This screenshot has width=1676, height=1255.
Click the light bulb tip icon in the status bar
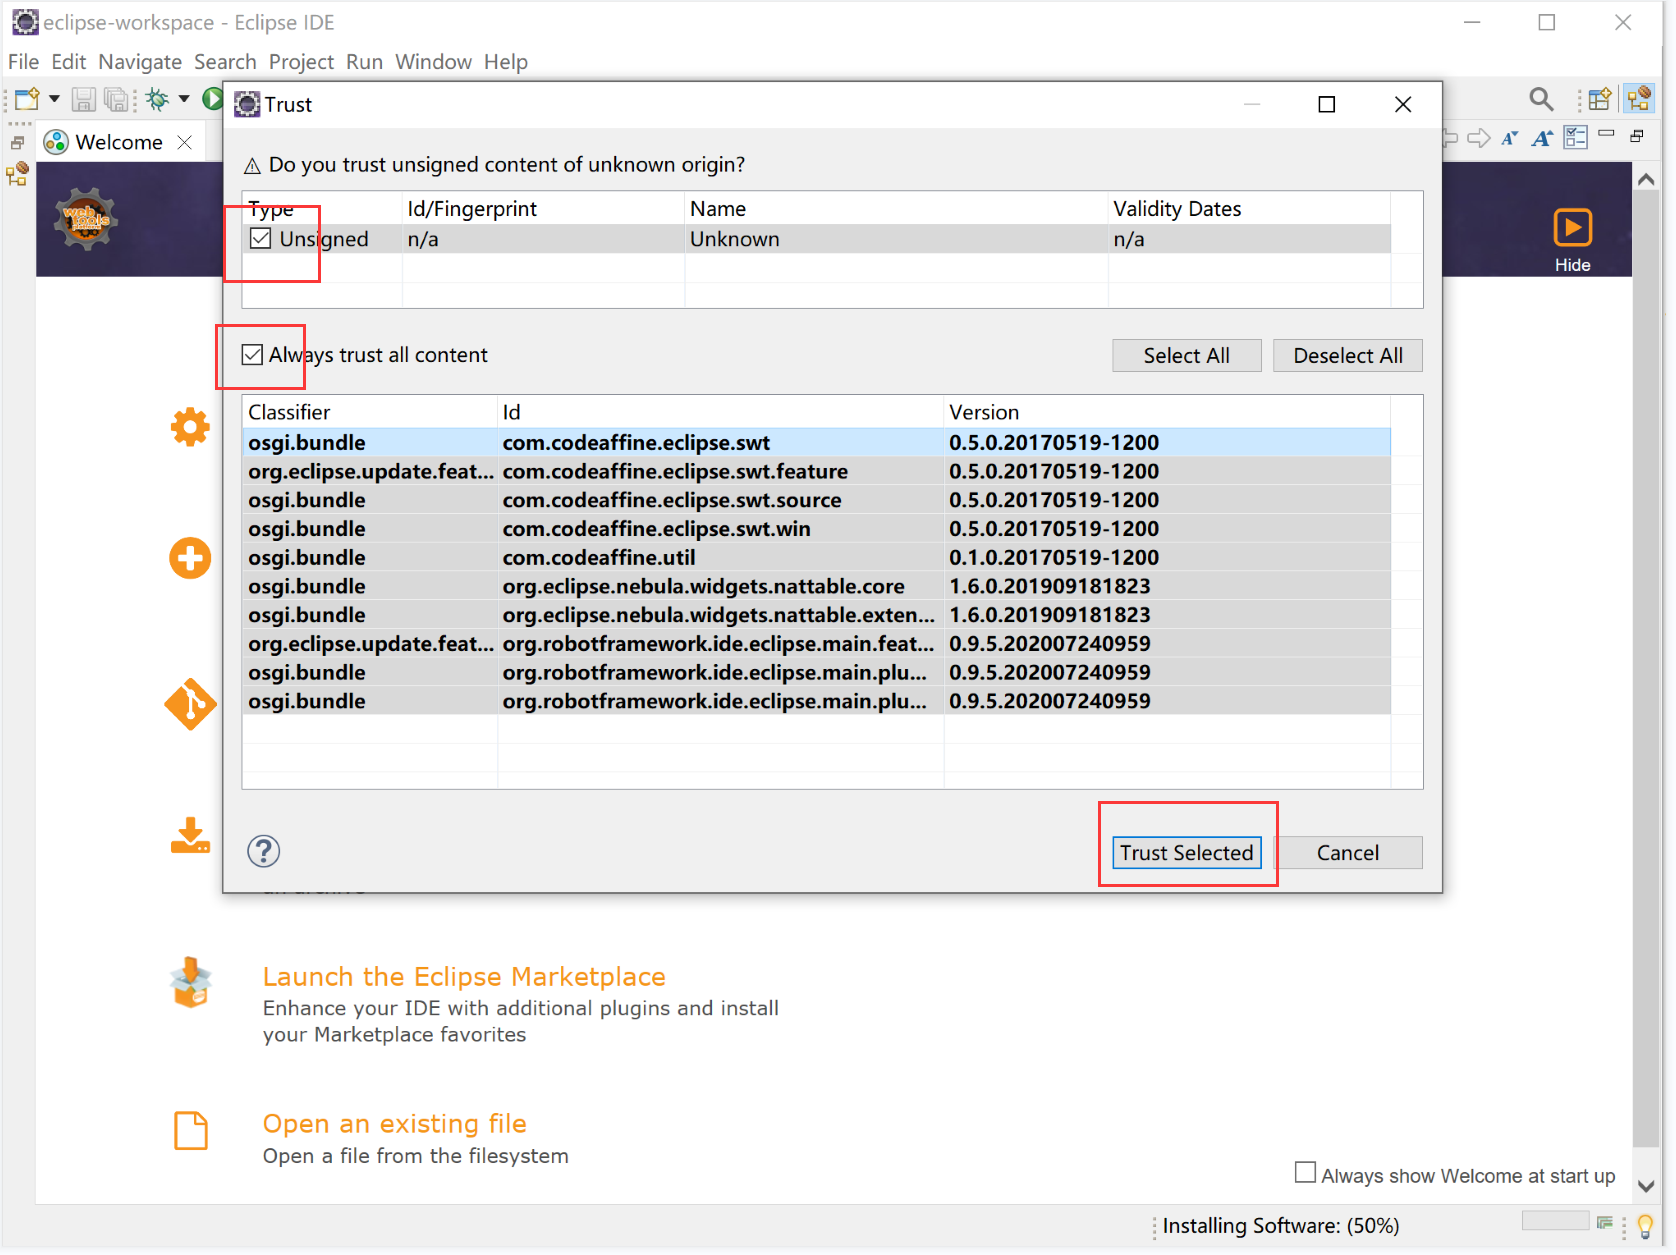(x=1645, y=1226)
